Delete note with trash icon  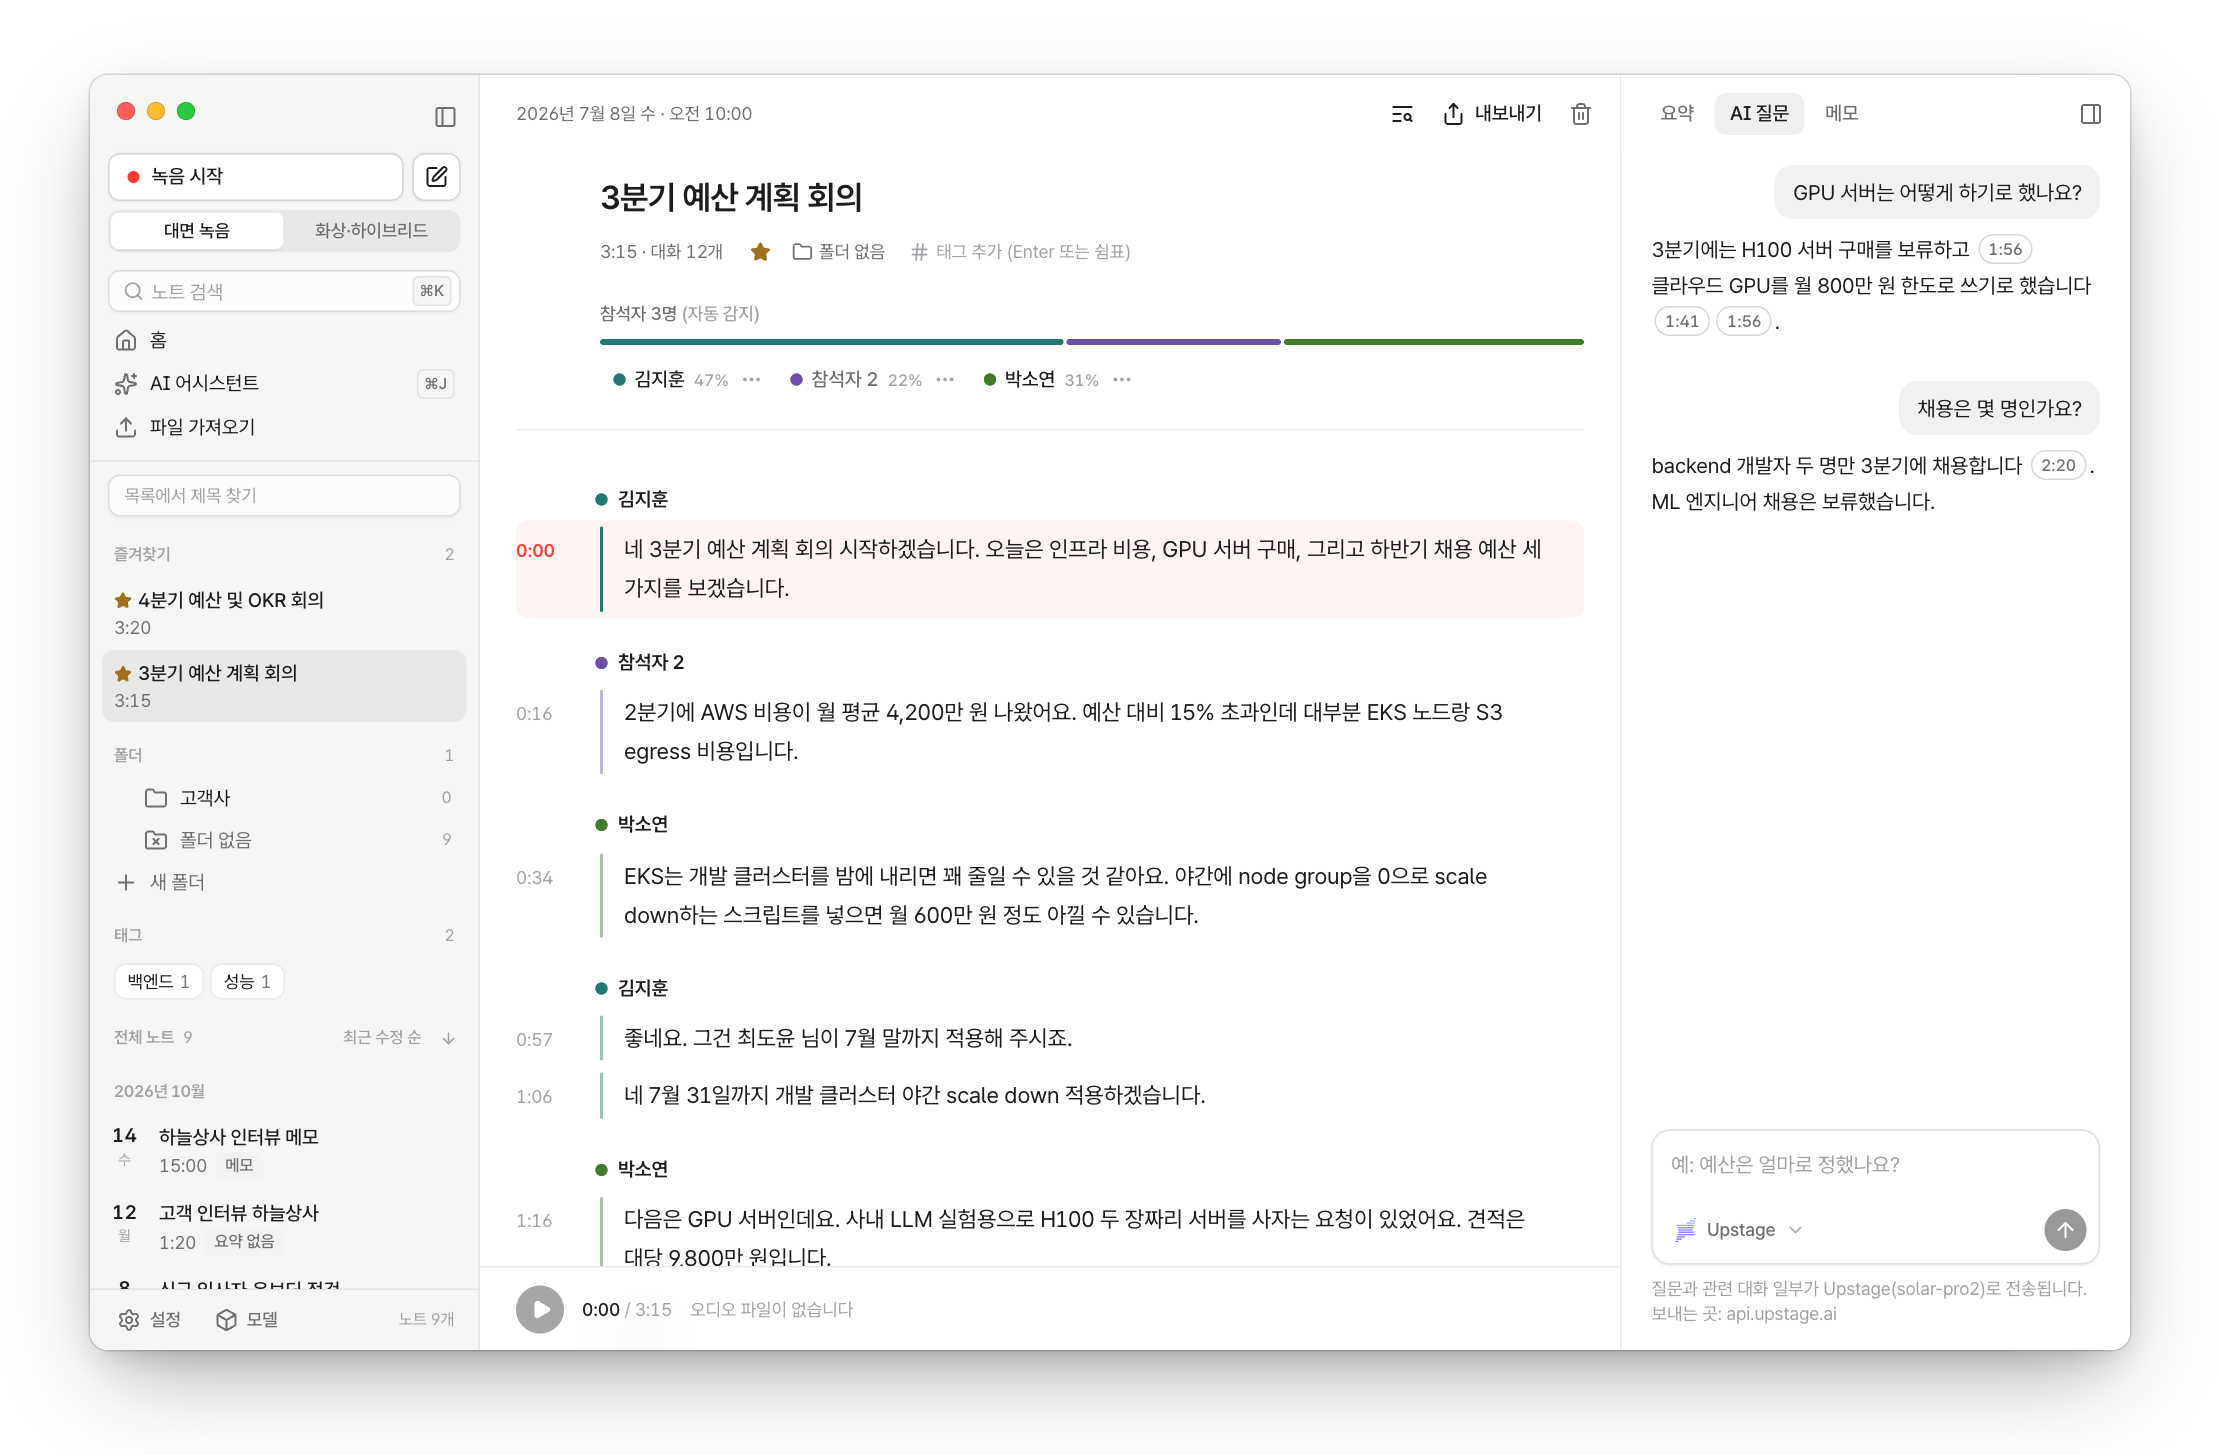point(1581,115)
